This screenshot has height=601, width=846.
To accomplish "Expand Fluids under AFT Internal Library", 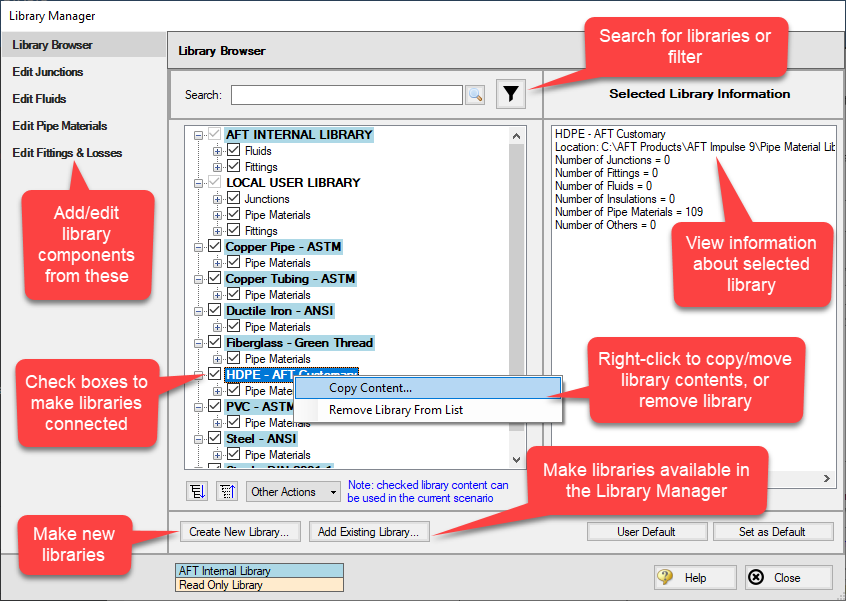I will pyautogui.click(x=217, y=151).
